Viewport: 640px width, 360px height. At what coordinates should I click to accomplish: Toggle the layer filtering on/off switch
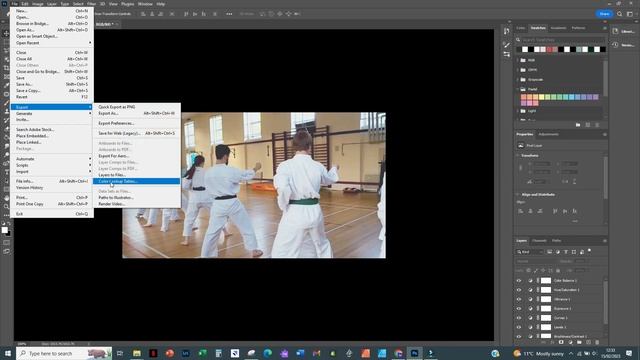tap(589, 251)
